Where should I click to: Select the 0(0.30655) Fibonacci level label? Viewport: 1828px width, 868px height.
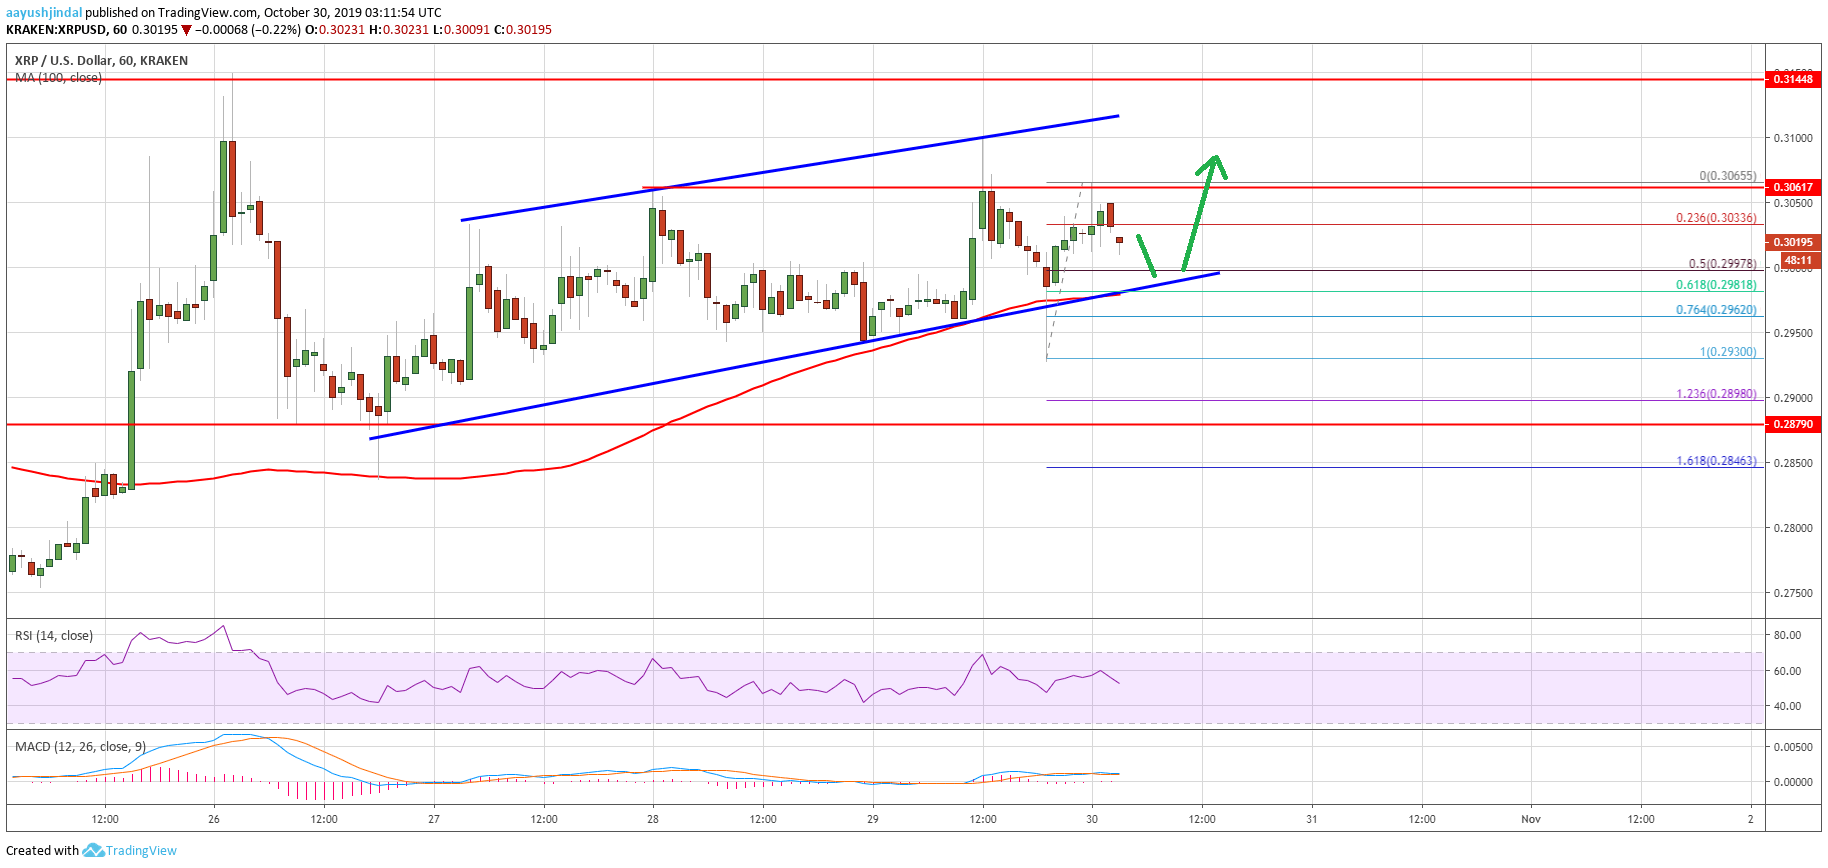click(x=1728, y=176)
